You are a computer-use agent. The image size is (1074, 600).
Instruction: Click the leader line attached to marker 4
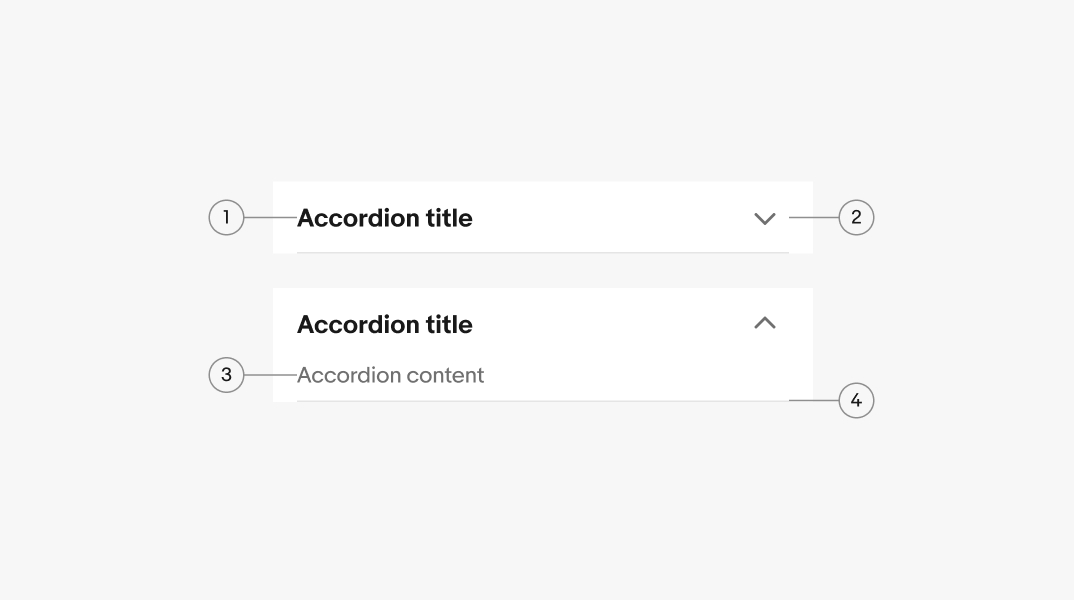813,400
